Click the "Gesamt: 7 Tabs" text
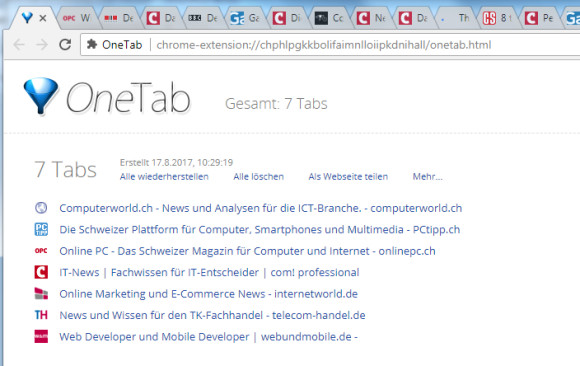 (x=276, y=104)
